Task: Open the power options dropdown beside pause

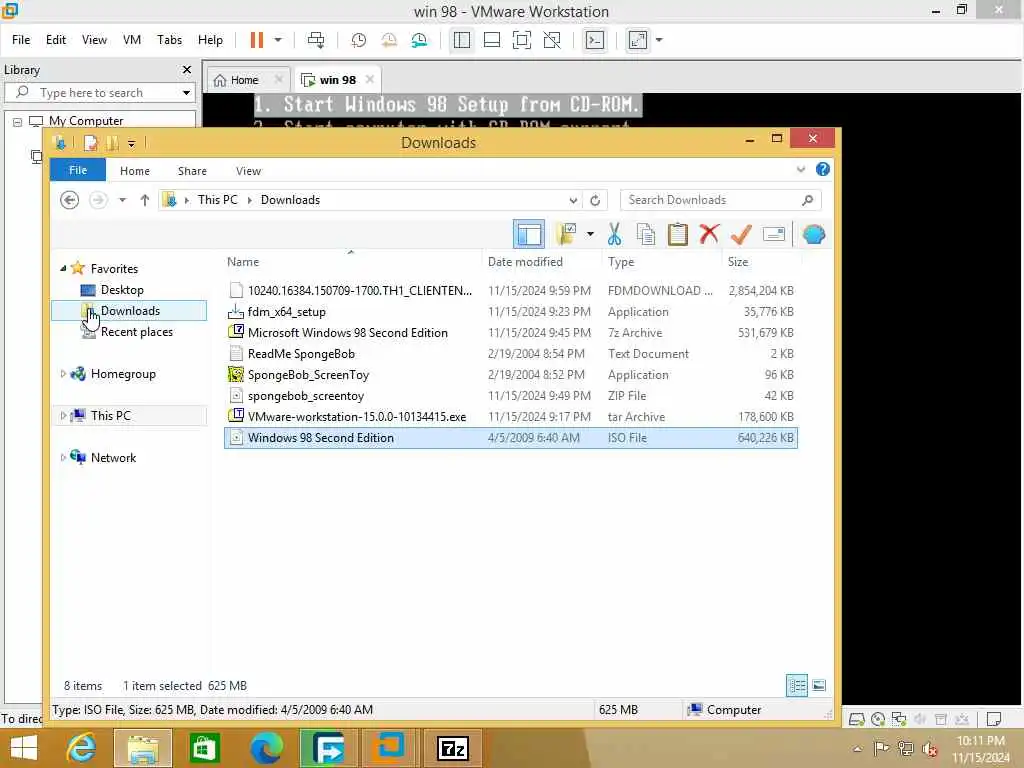Action: (x=278, y=40)
